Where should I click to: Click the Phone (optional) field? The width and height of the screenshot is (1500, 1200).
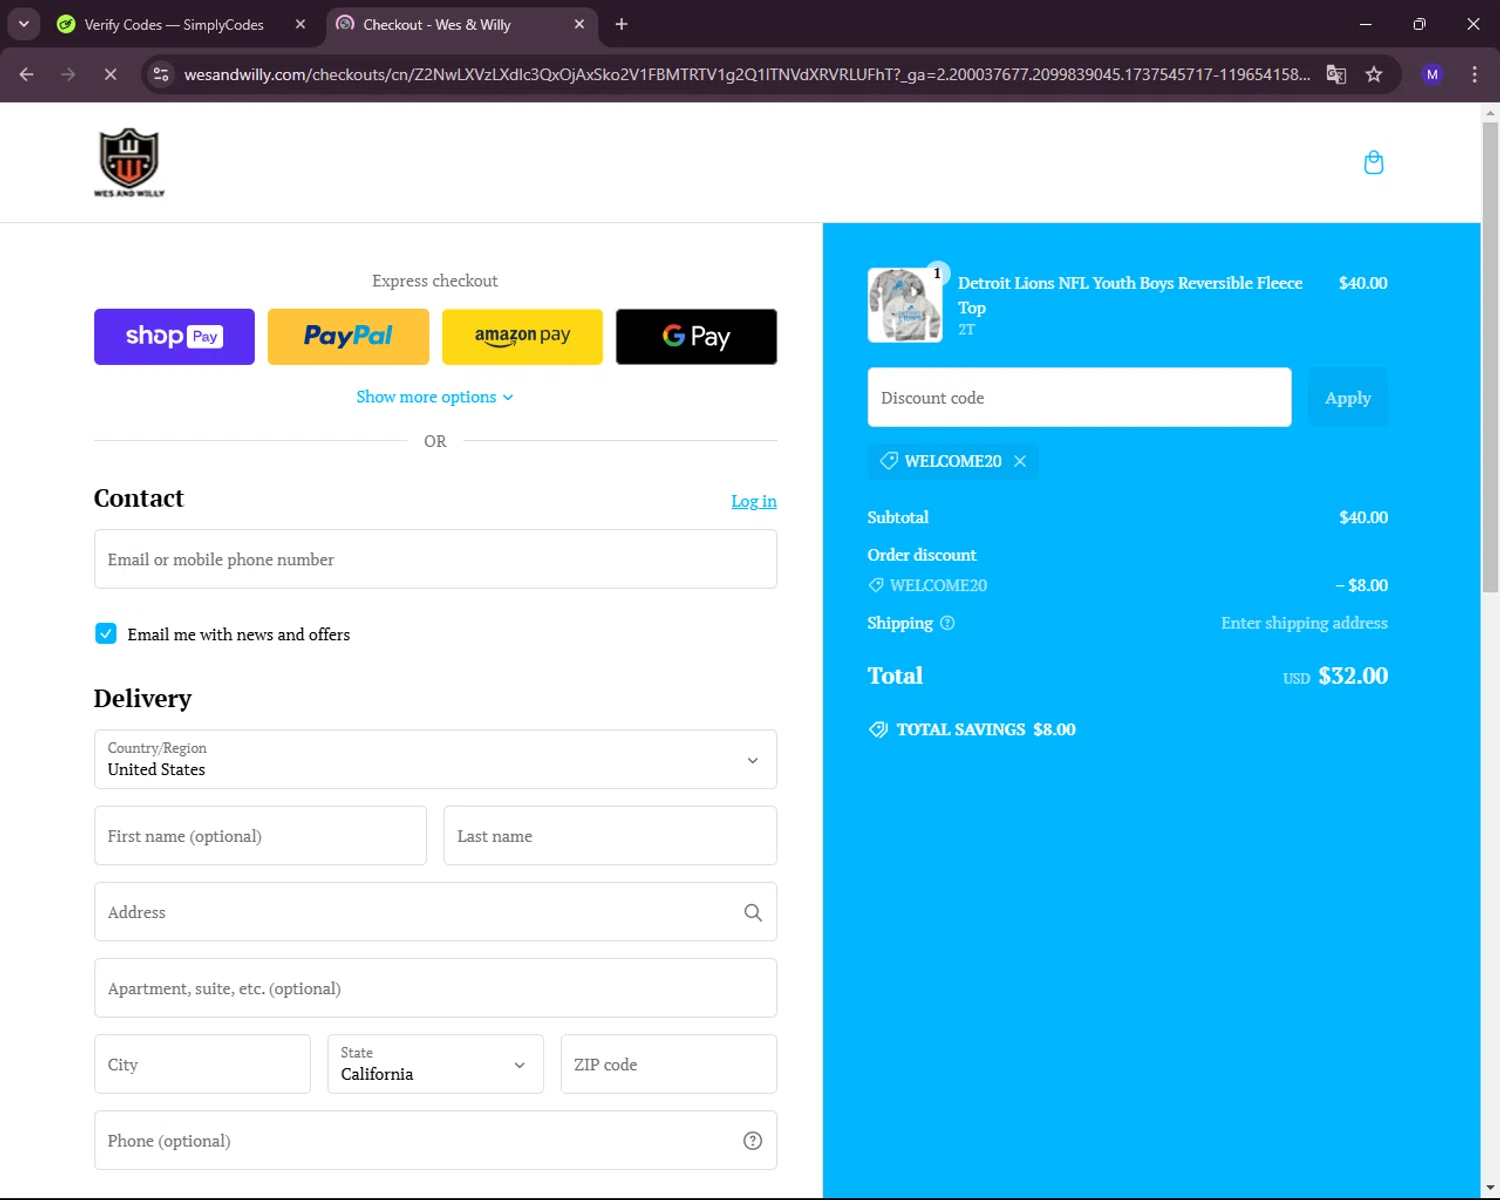point(435,1140)
